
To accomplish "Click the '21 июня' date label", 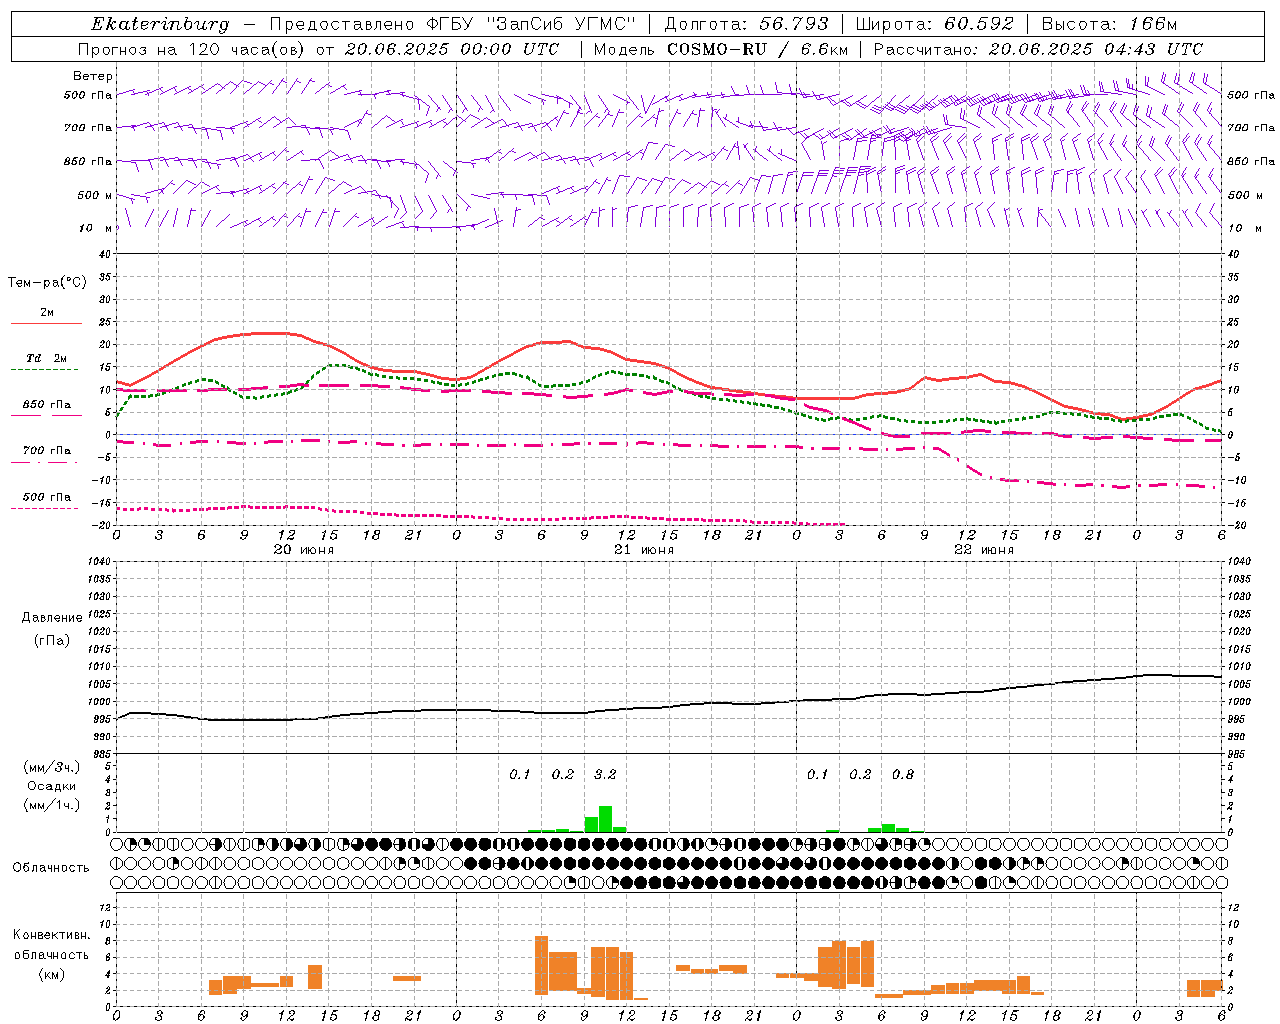I will point(644,550).
